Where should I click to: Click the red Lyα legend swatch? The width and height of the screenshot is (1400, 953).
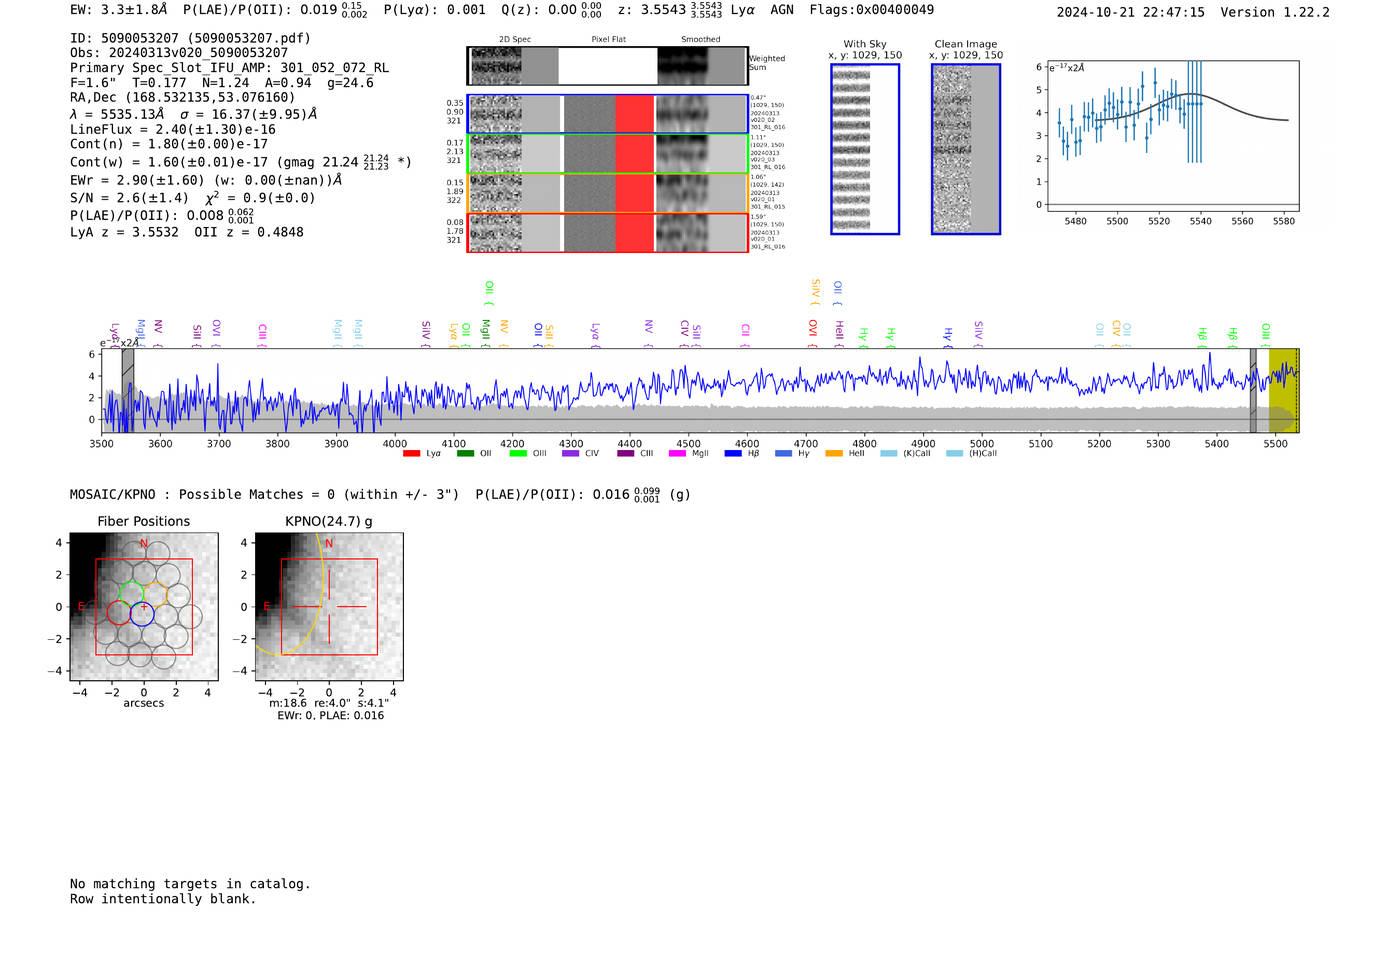(x=411, y=454)
